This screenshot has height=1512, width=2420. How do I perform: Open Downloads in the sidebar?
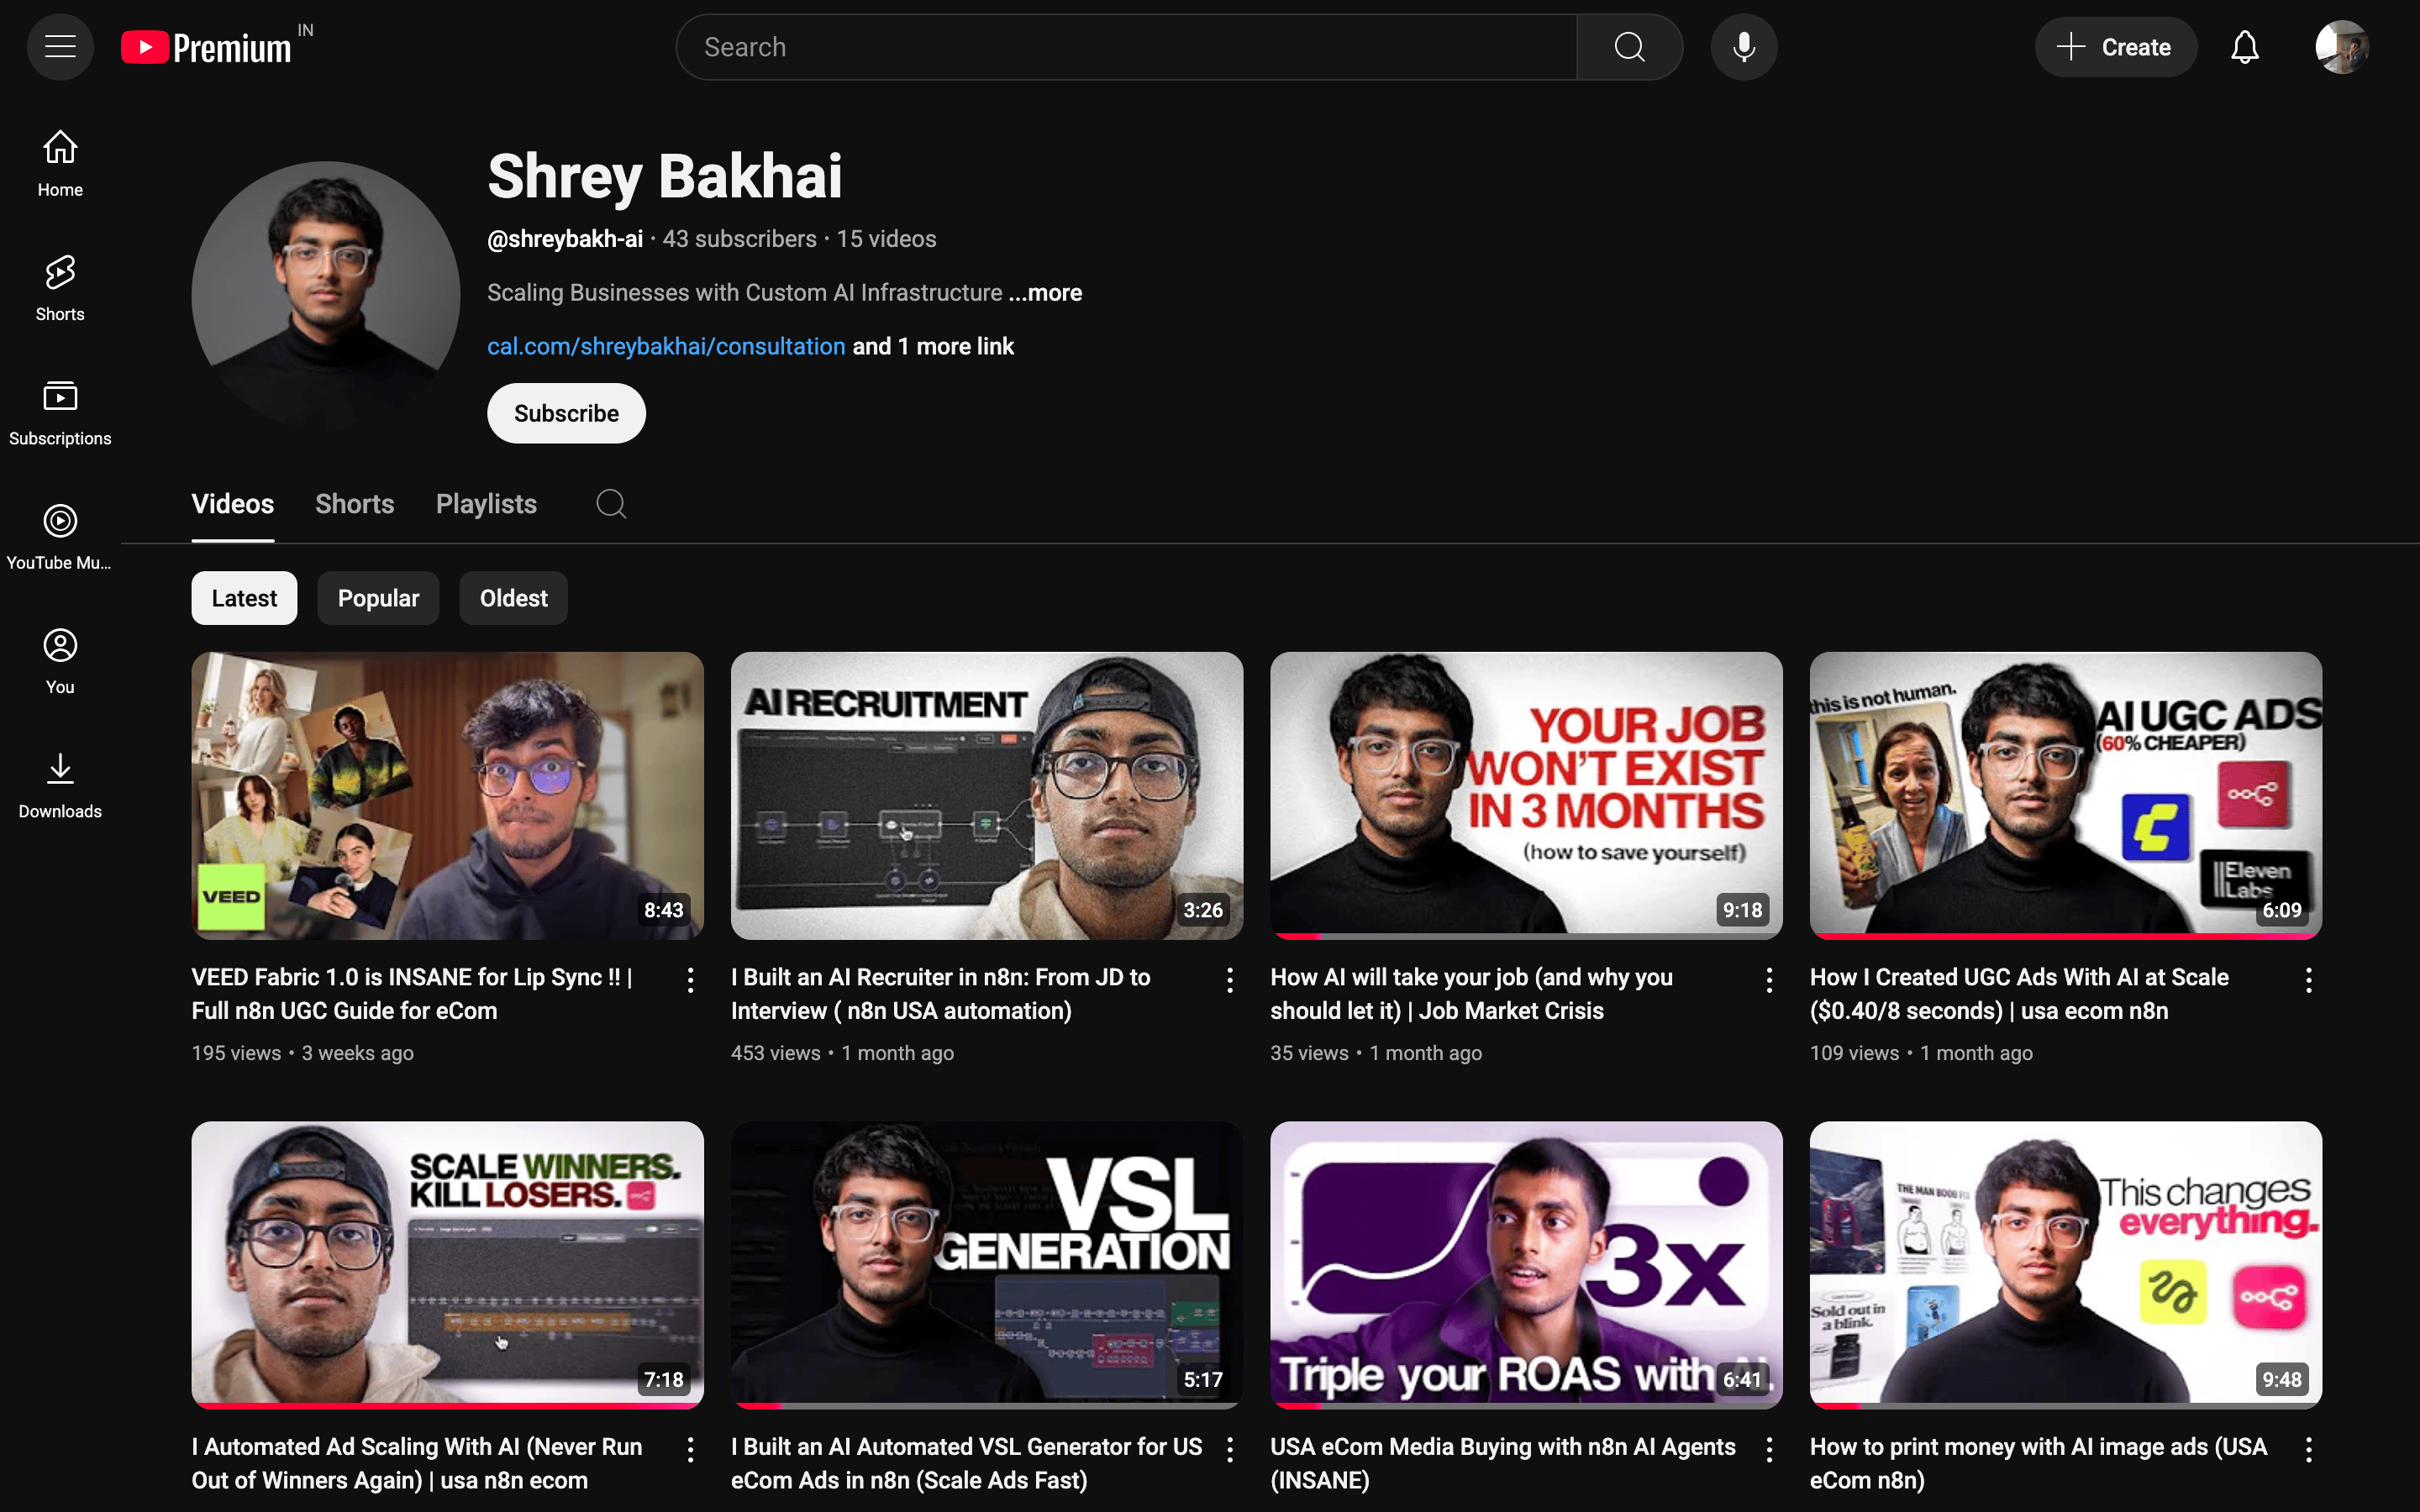coord(60,785)
